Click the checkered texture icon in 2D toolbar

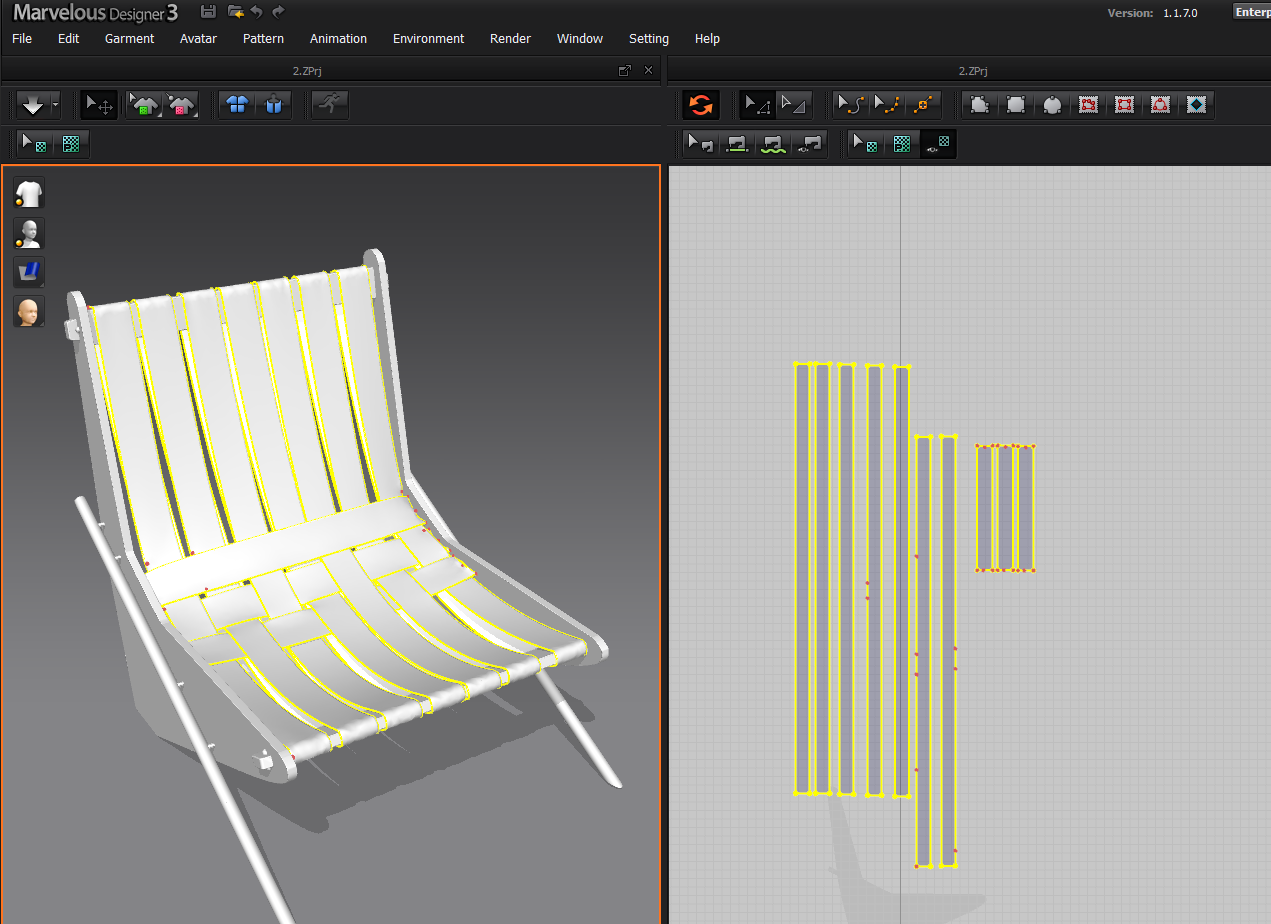[x=902, y=144]
